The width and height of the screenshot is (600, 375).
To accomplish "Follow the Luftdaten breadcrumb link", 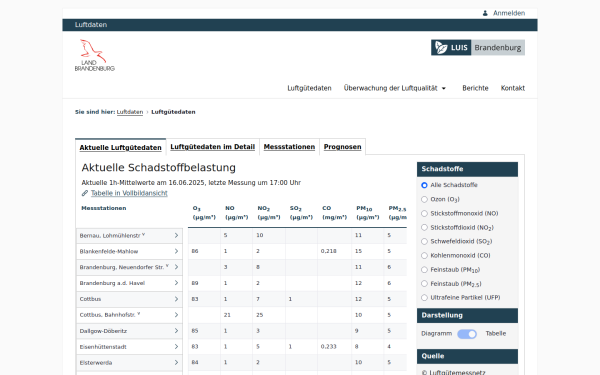I will [x=130, y=112].
